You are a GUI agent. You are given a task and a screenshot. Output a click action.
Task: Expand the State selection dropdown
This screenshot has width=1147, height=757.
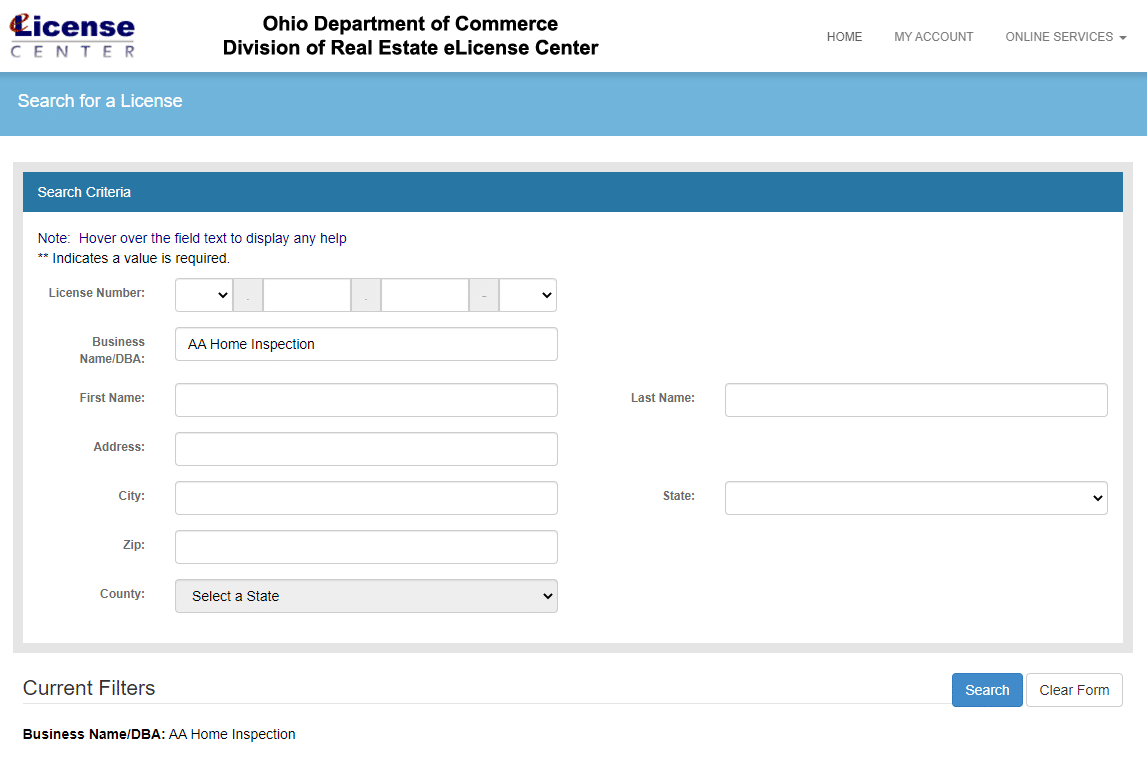(915, 497)
